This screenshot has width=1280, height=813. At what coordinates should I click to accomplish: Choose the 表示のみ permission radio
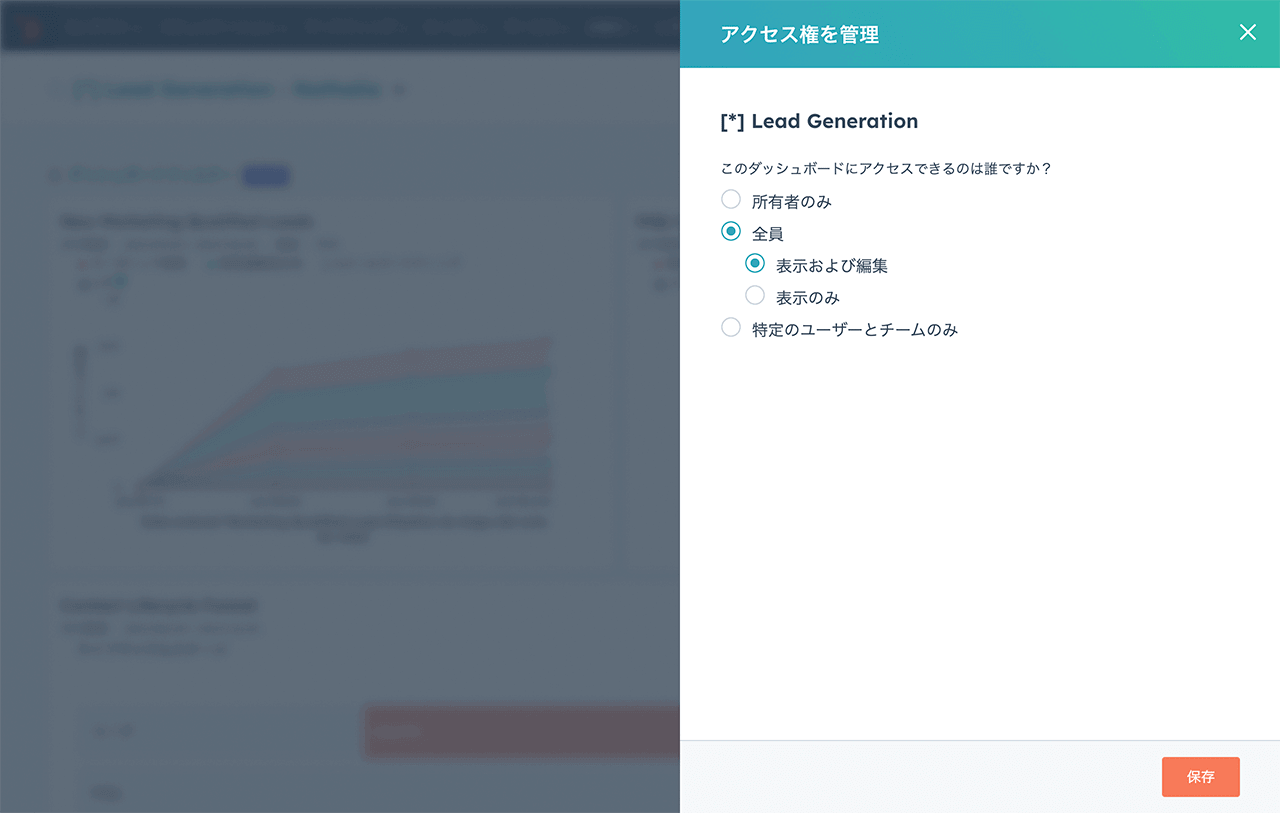(x=755, y=296)
